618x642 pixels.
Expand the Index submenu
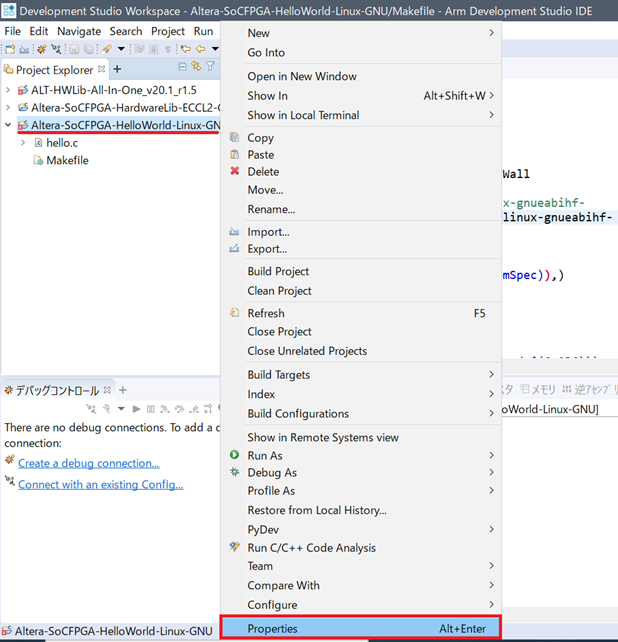(360, 394)
